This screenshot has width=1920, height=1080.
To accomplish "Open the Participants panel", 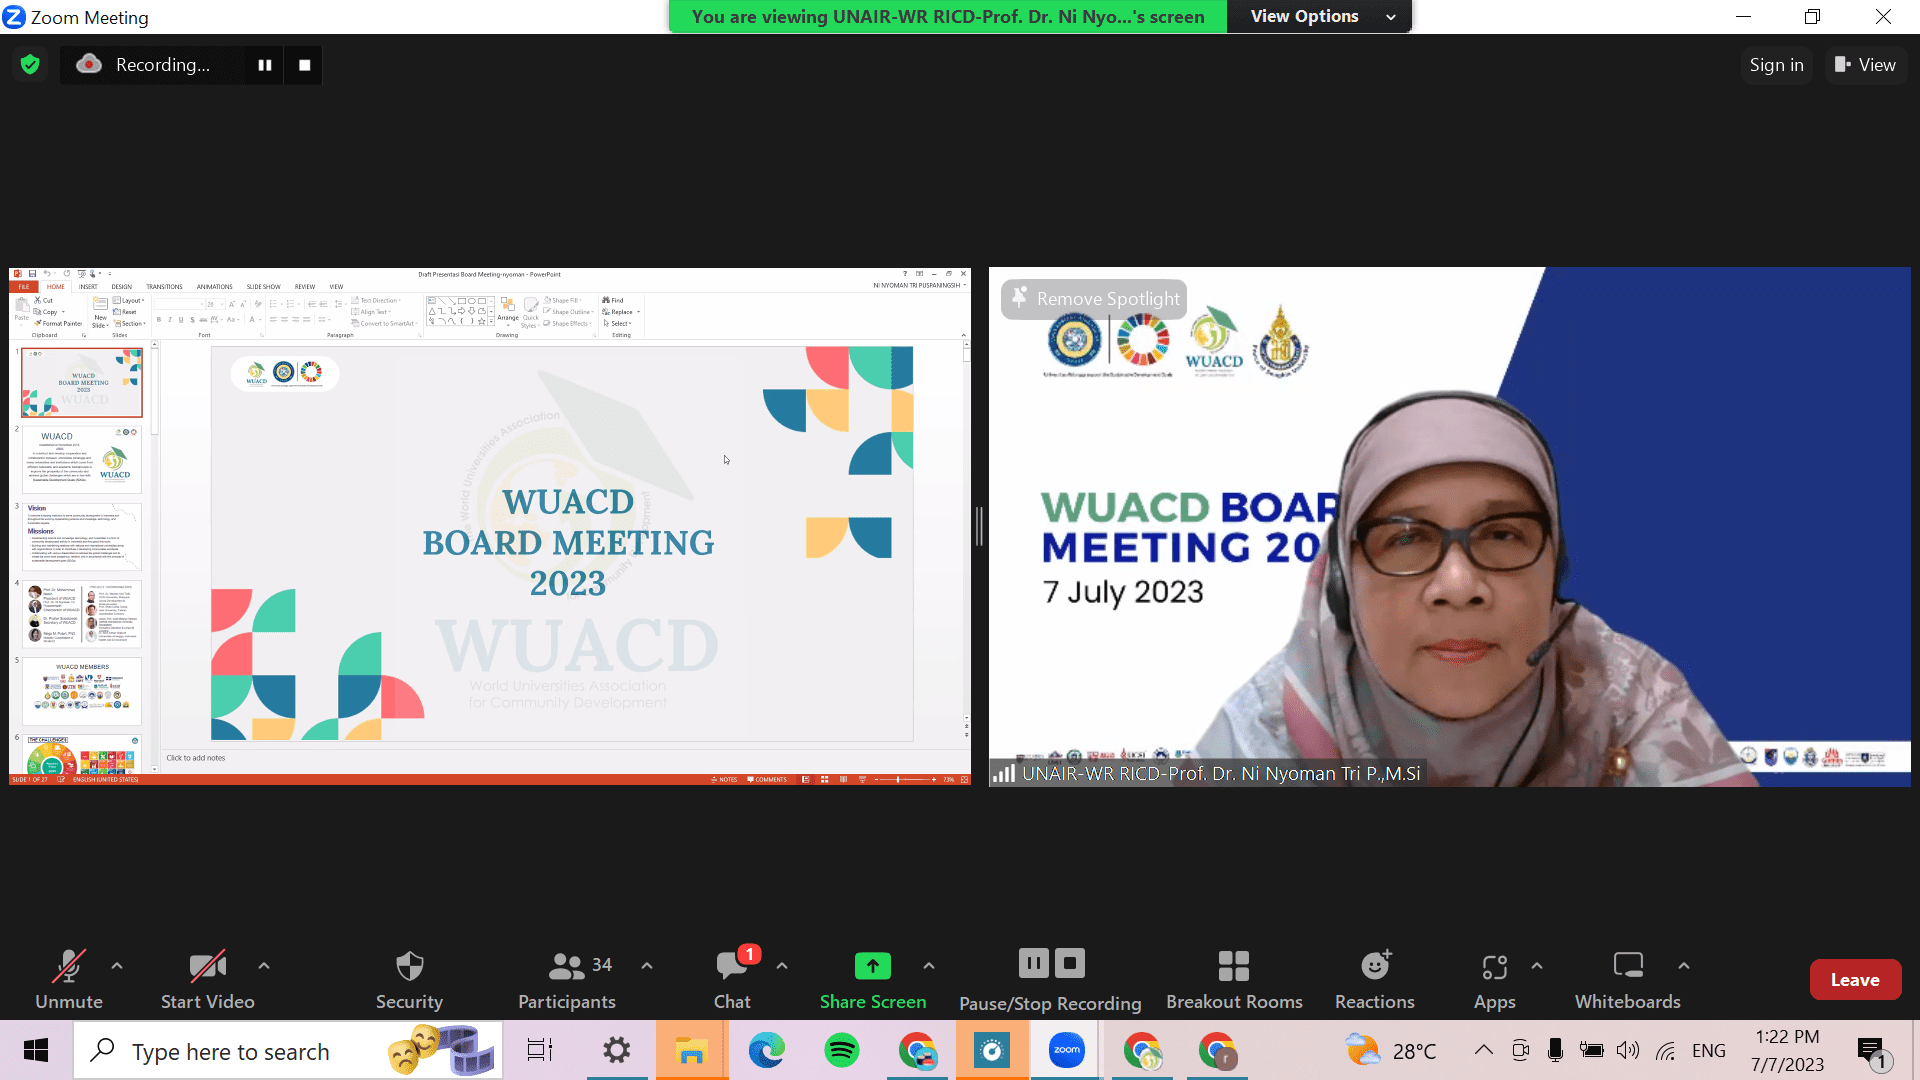I will pos(567,979).
